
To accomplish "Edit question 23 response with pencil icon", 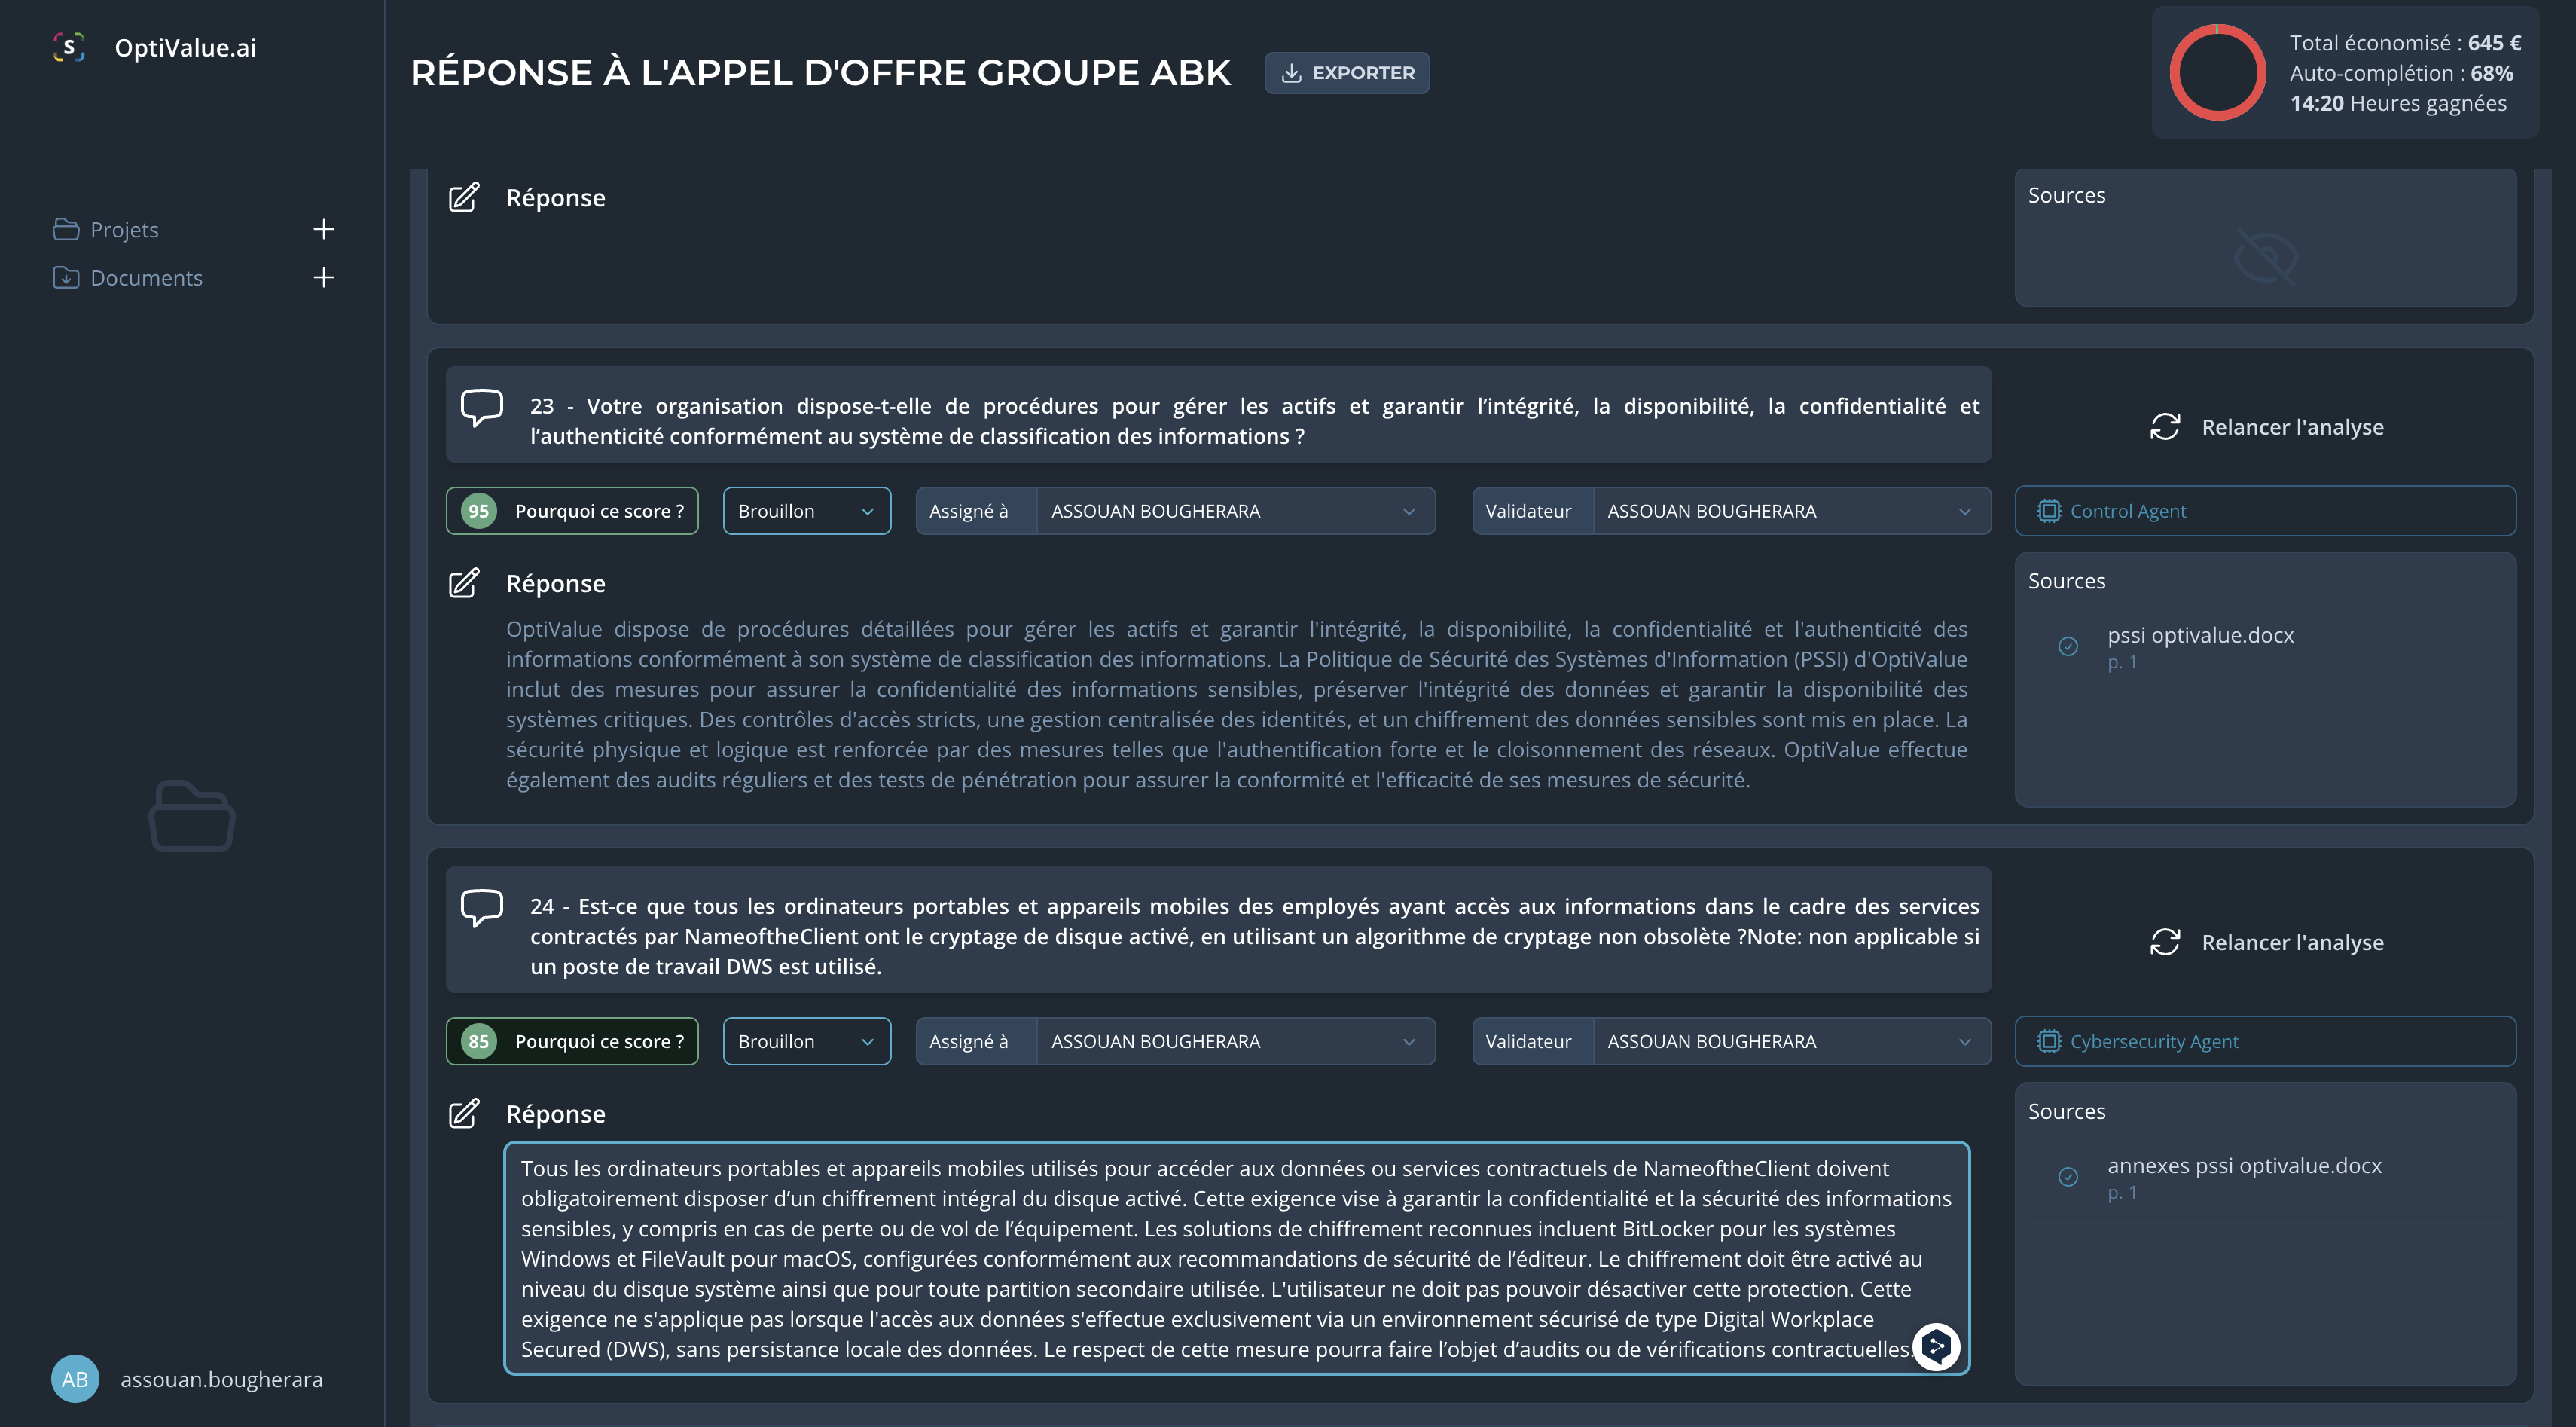I will tap(464, 583).
